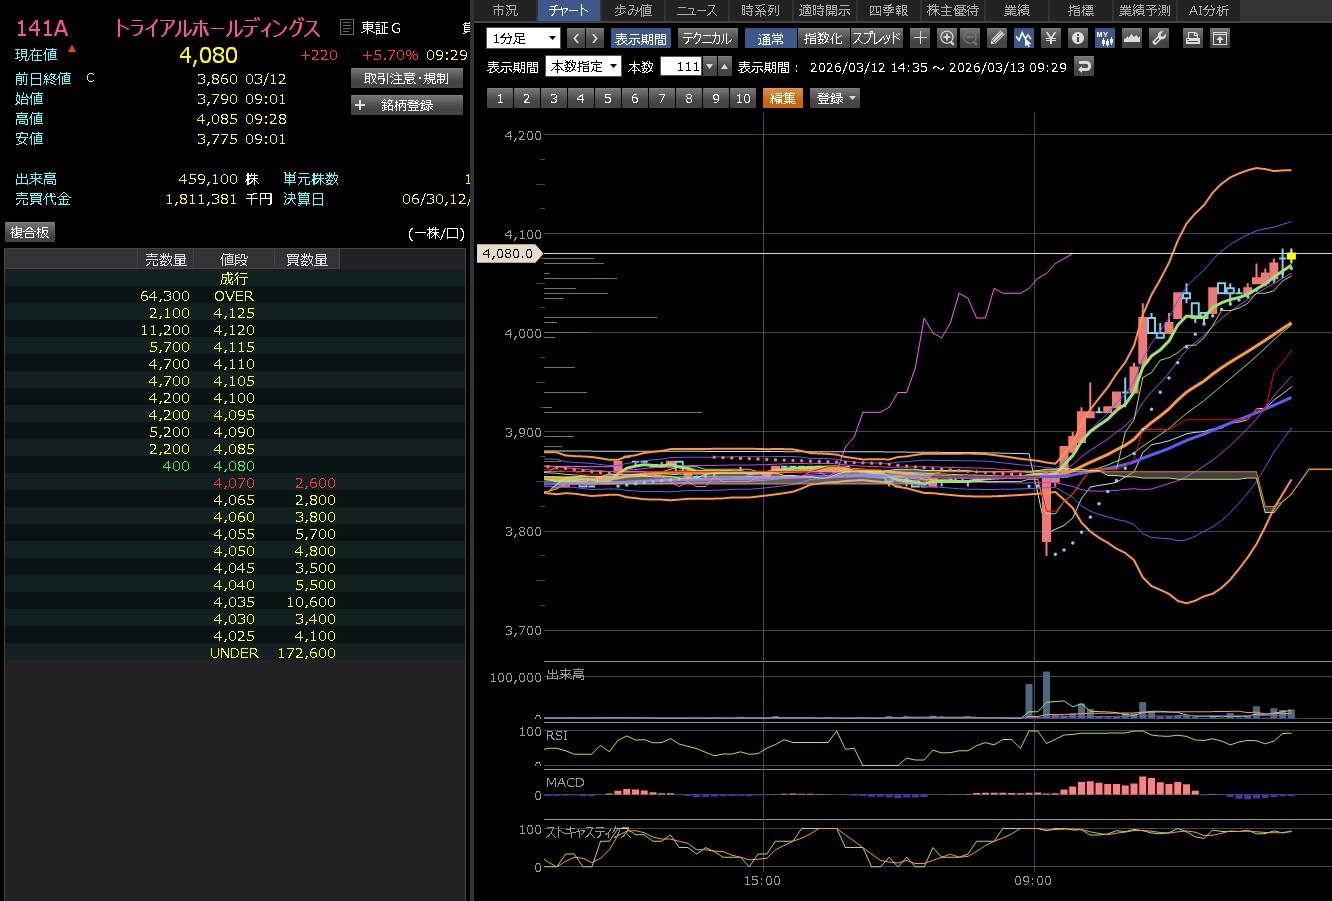The image size is (1332, 901).
Task: Print the chart using printer icon
Action: coord(1192,38)
